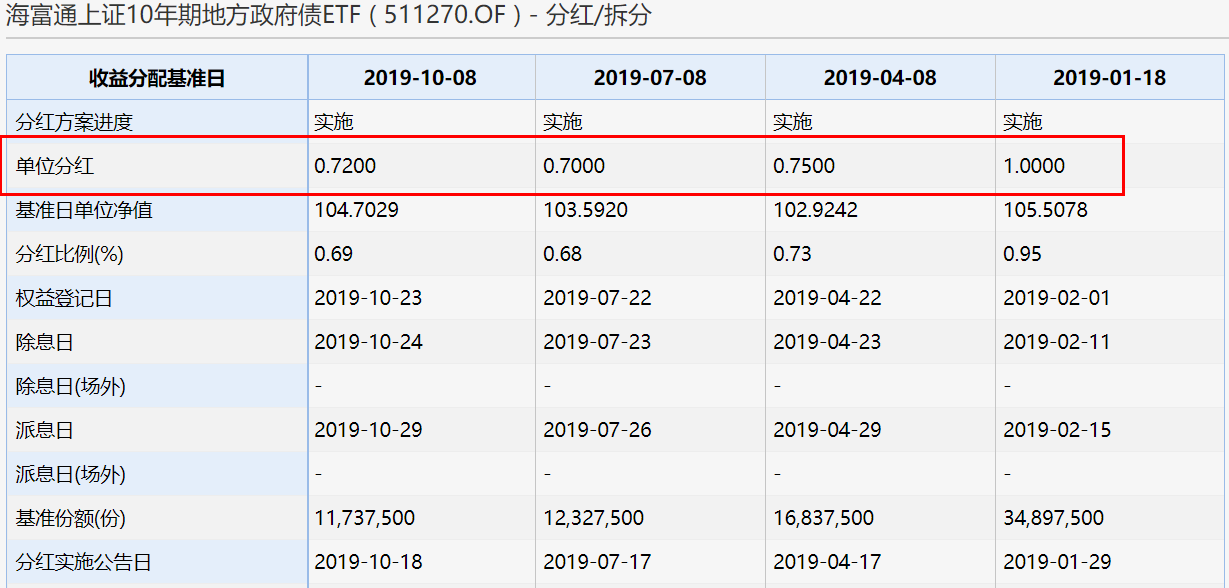
Task: Click 实施 status under 2019-07-08
Action: point(563,122)
